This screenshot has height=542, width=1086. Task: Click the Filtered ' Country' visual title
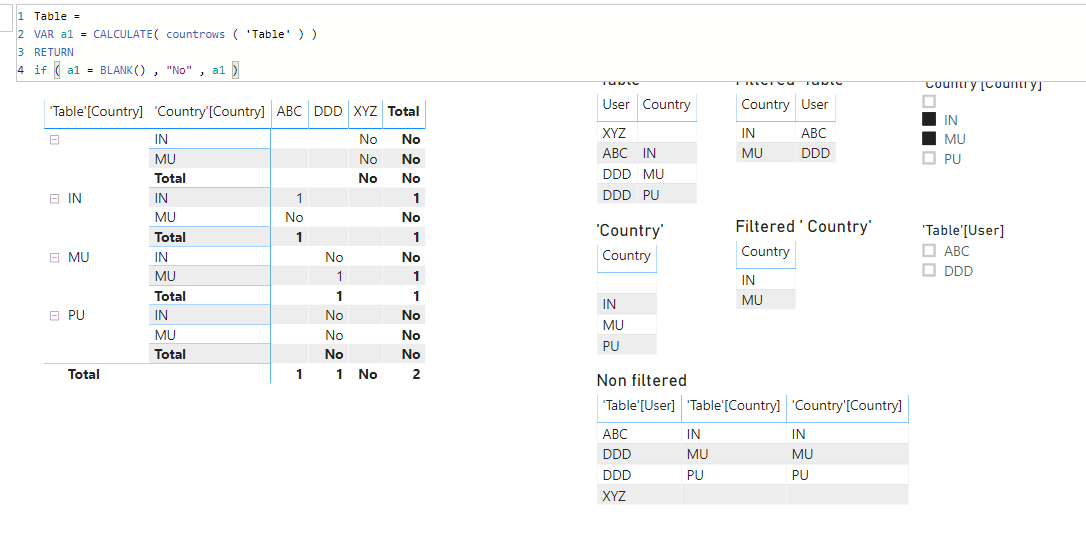pyautogui.click(x=803, y=226)
